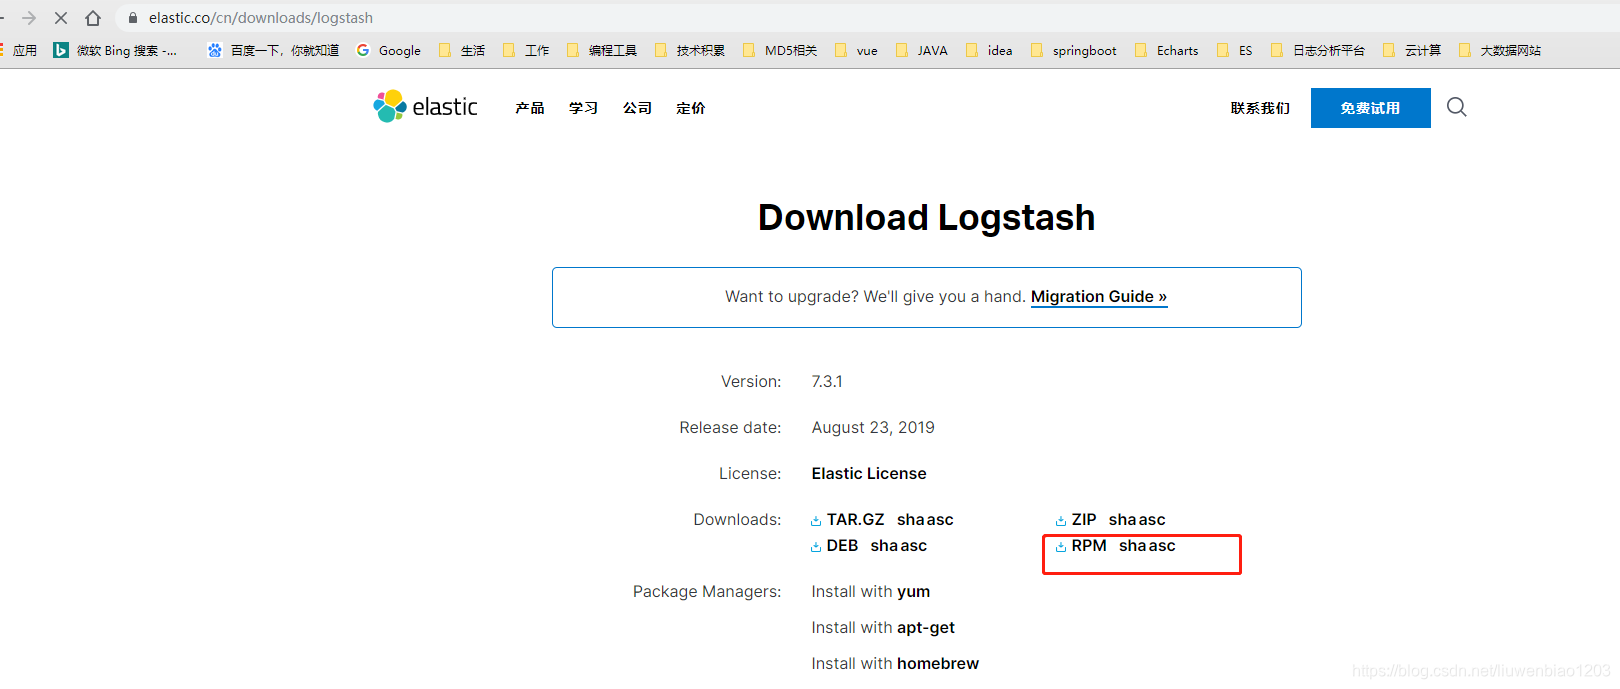Open asc link next to RPM
The image size is (1620, 689).
pos(1162,546)
